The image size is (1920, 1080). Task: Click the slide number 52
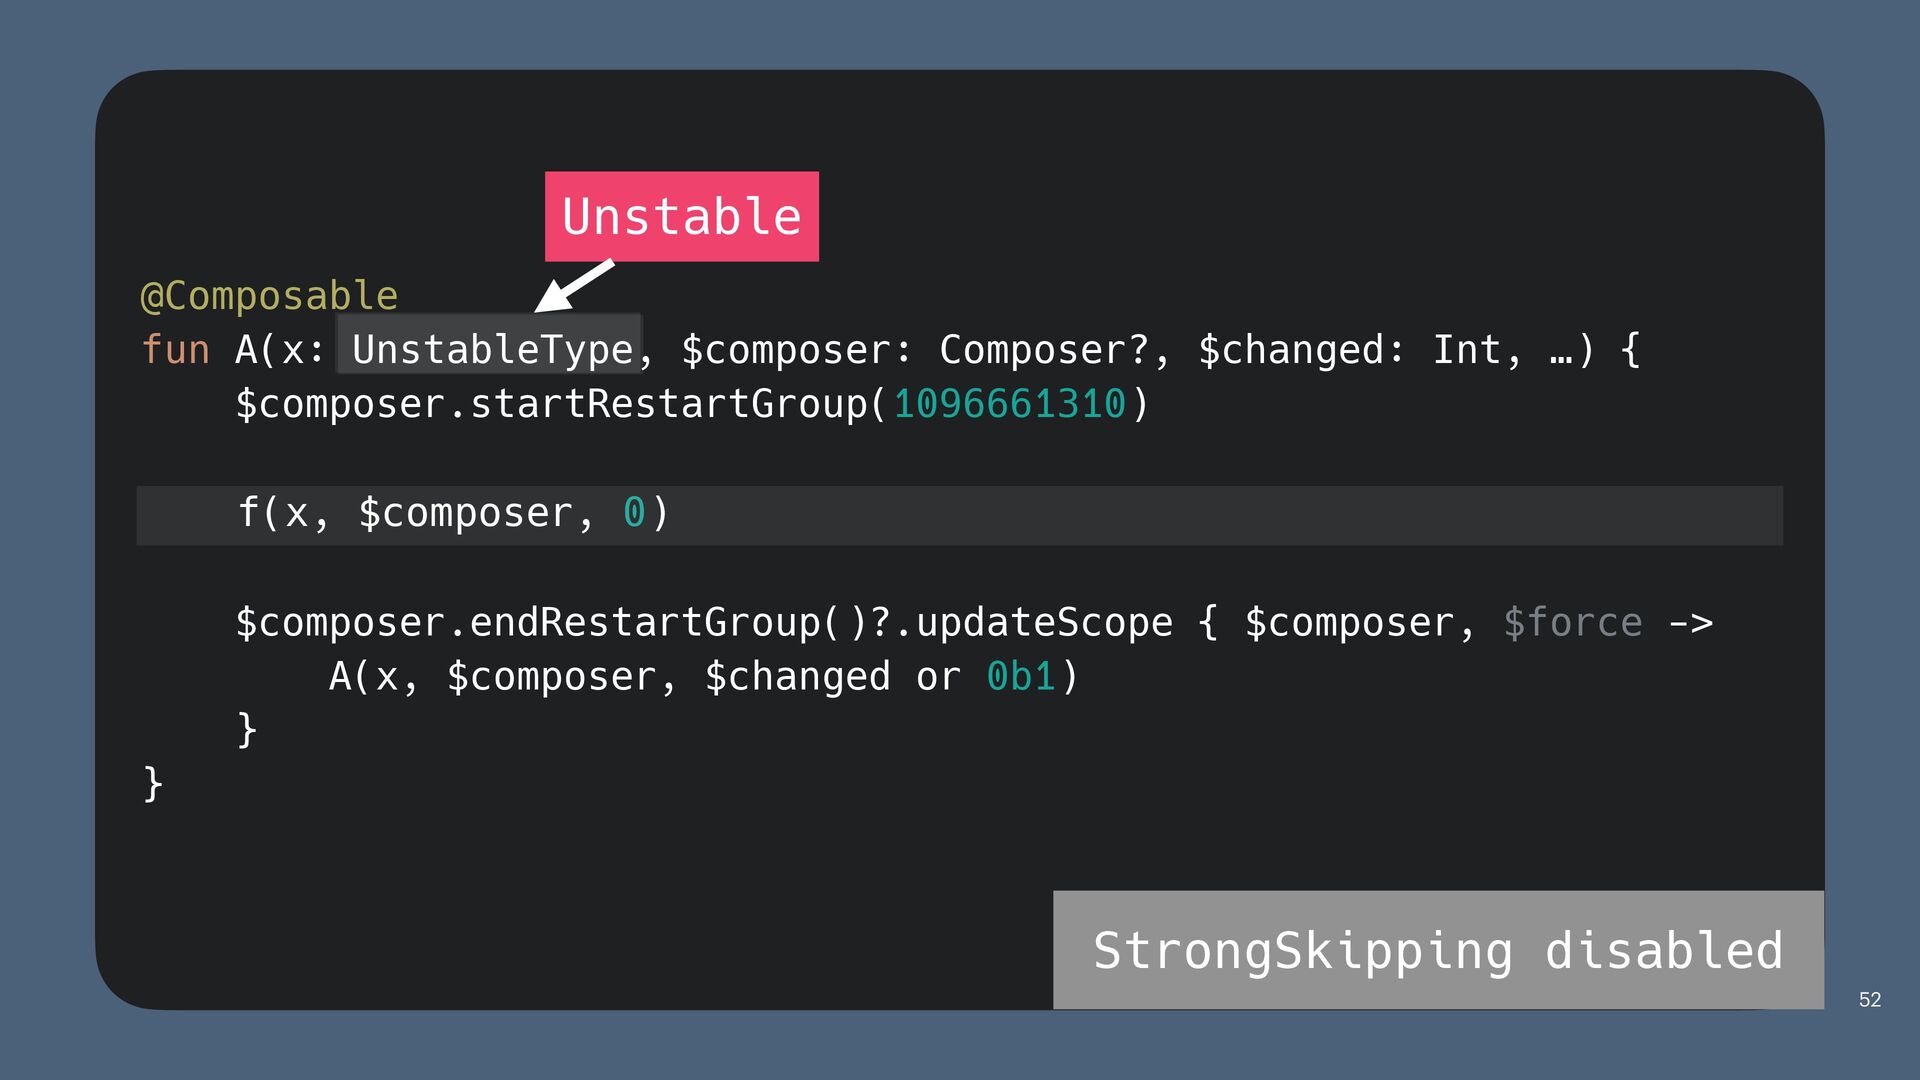point(1869,1000)
